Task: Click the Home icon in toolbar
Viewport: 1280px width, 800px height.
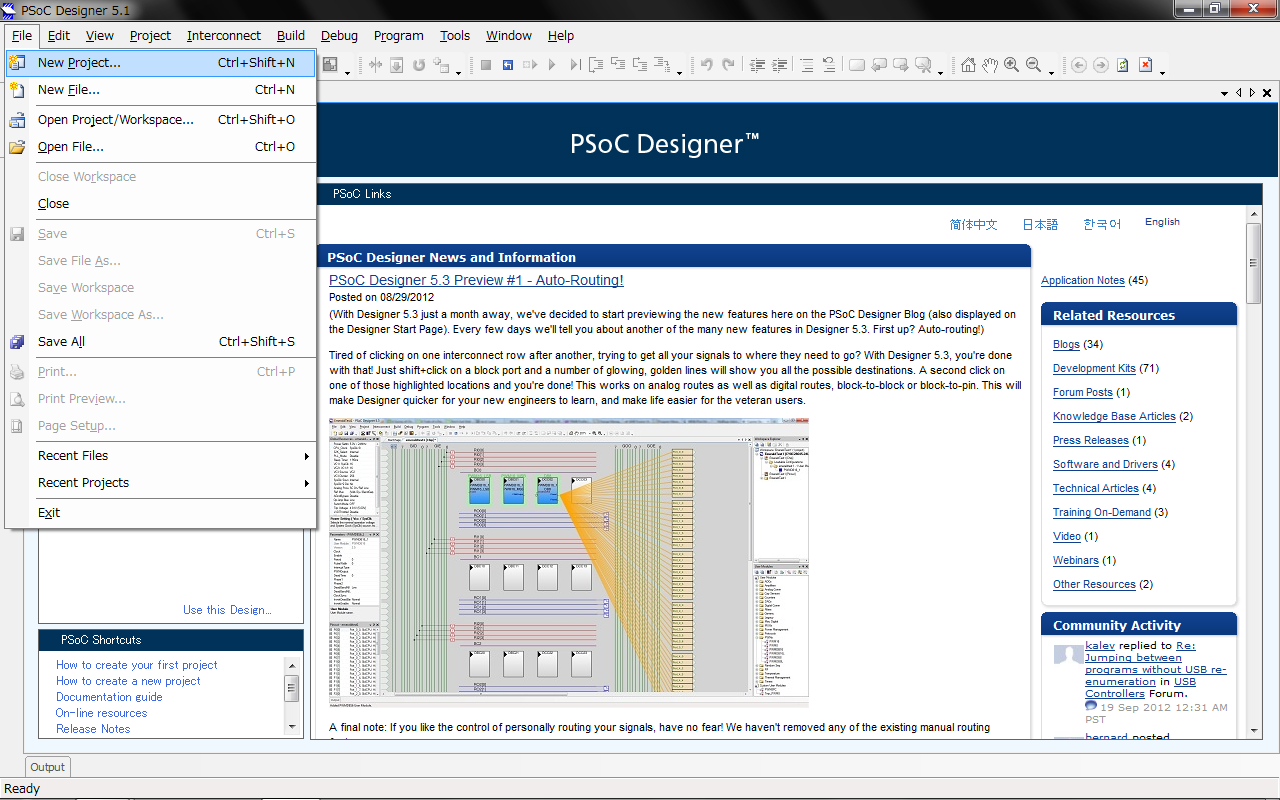Action: (x=968, y=65)
